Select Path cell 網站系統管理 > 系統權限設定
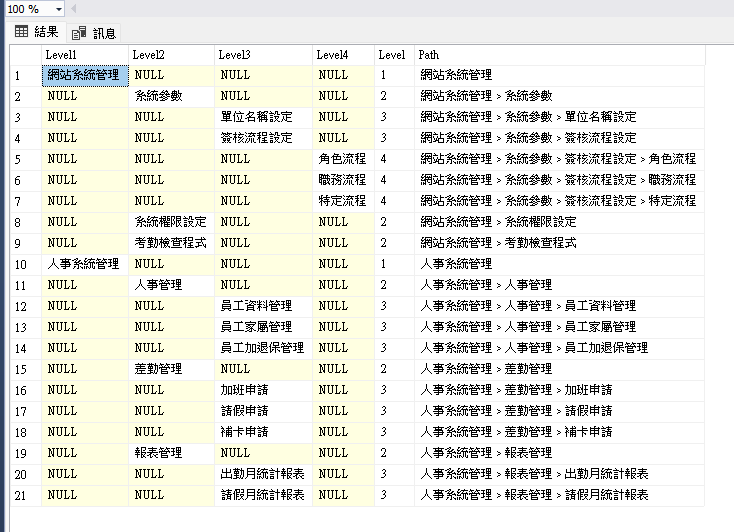The image size is (734, 532). click(x=560, y=222)
